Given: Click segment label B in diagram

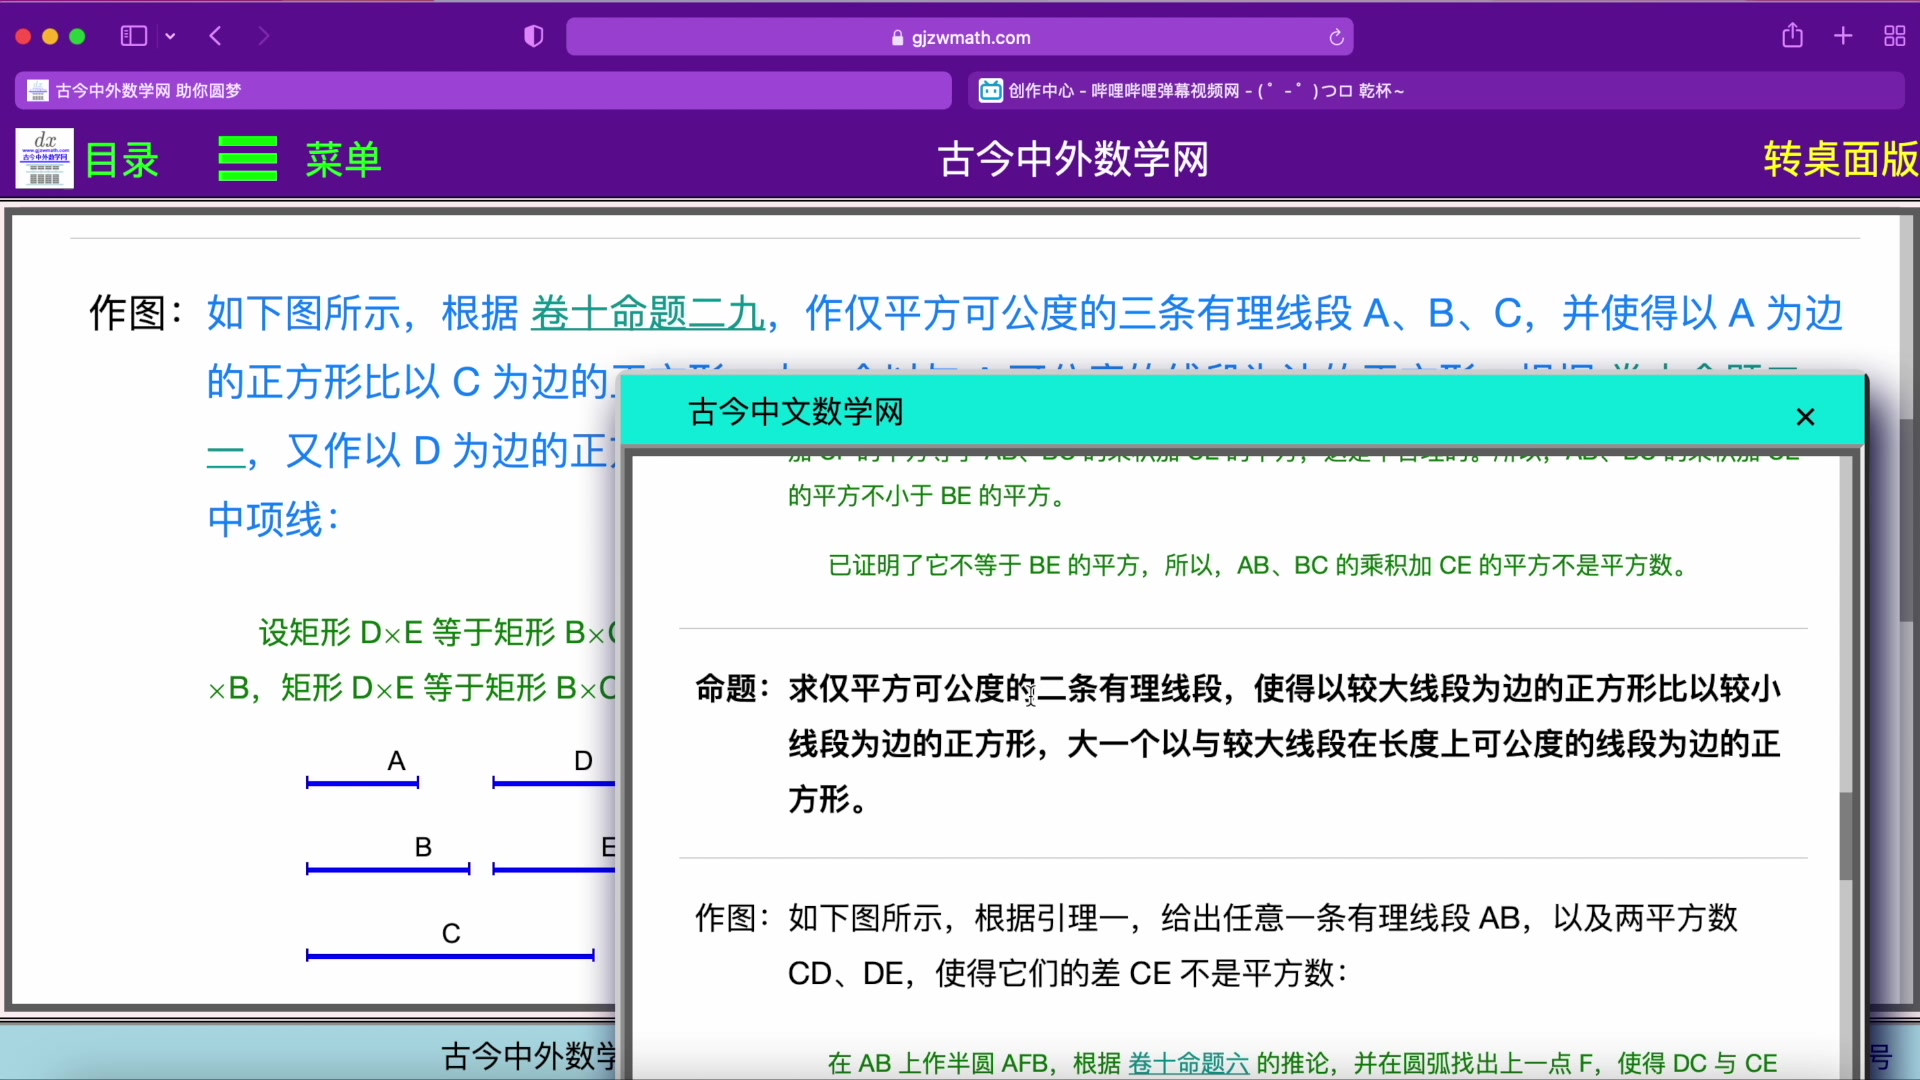Looking at the screenshot, I should 423,847.
